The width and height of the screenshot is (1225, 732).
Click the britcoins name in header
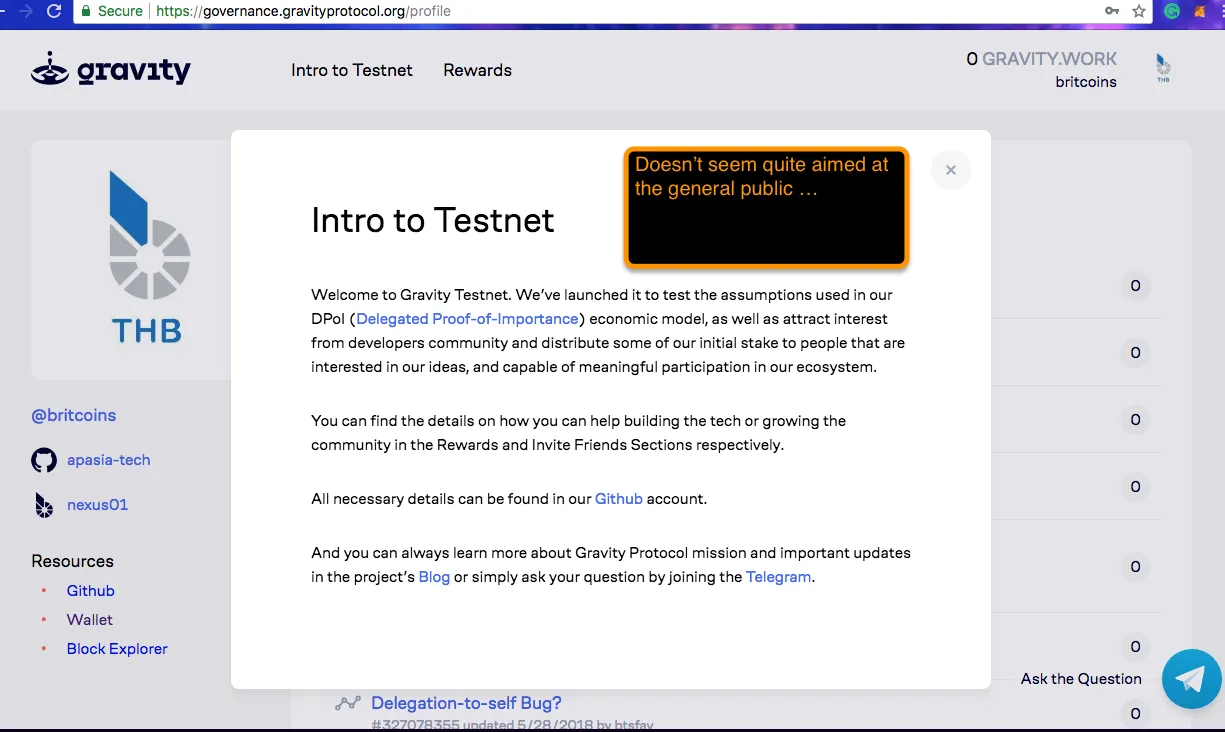point(1086,82)
